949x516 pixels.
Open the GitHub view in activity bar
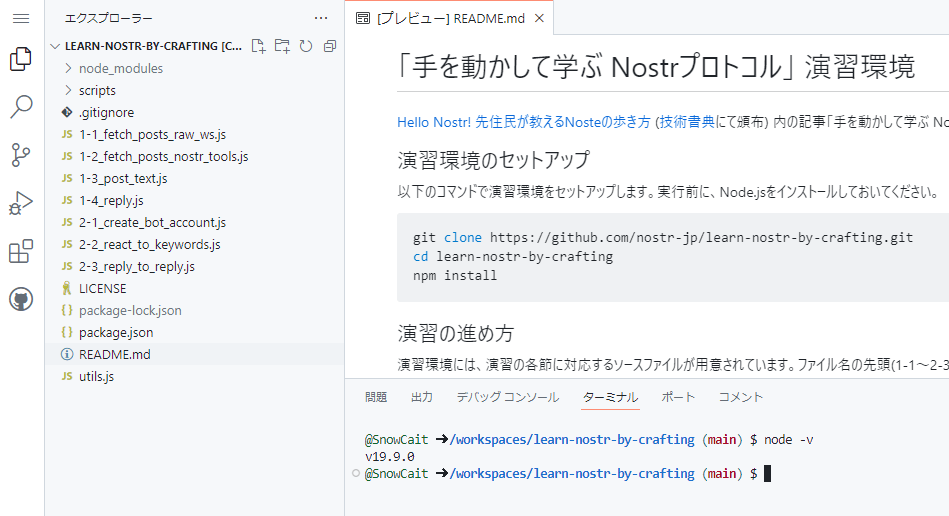[x=21, y=299]
